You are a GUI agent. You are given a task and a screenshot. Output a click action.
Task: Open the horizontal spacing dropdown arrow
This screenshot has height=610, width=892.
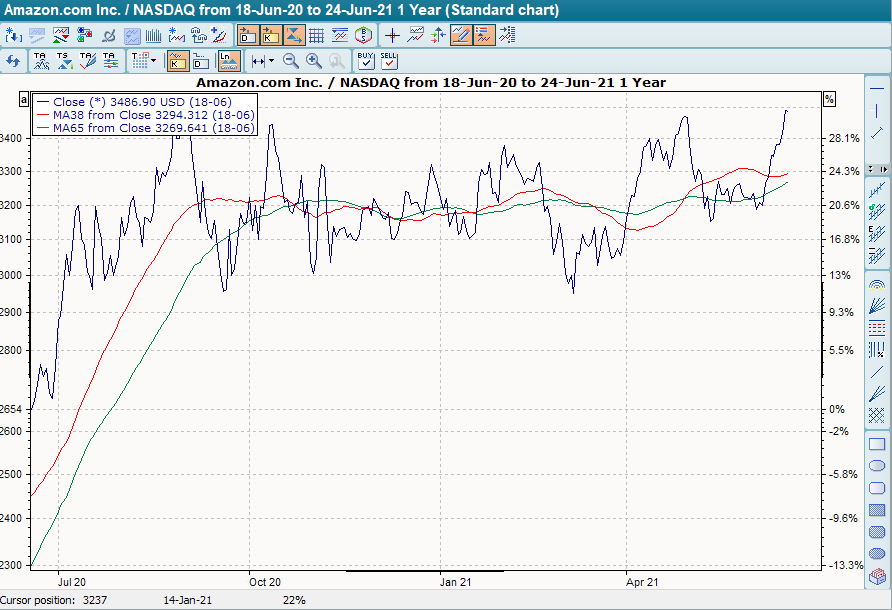pyautogui.click(x=270, y=60)
